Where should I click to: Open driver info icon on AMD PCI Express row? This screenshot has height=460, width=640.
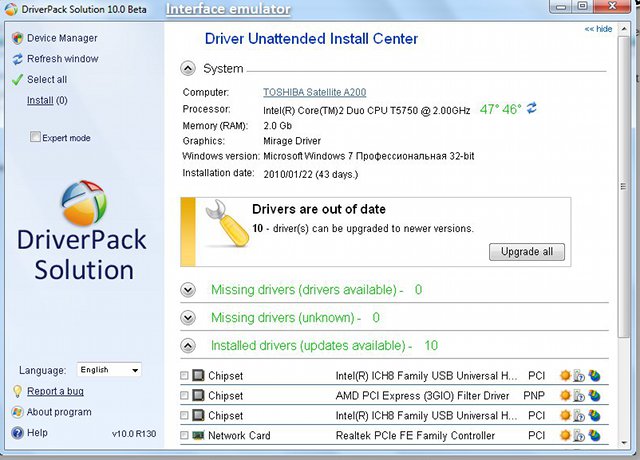[579, 395]
